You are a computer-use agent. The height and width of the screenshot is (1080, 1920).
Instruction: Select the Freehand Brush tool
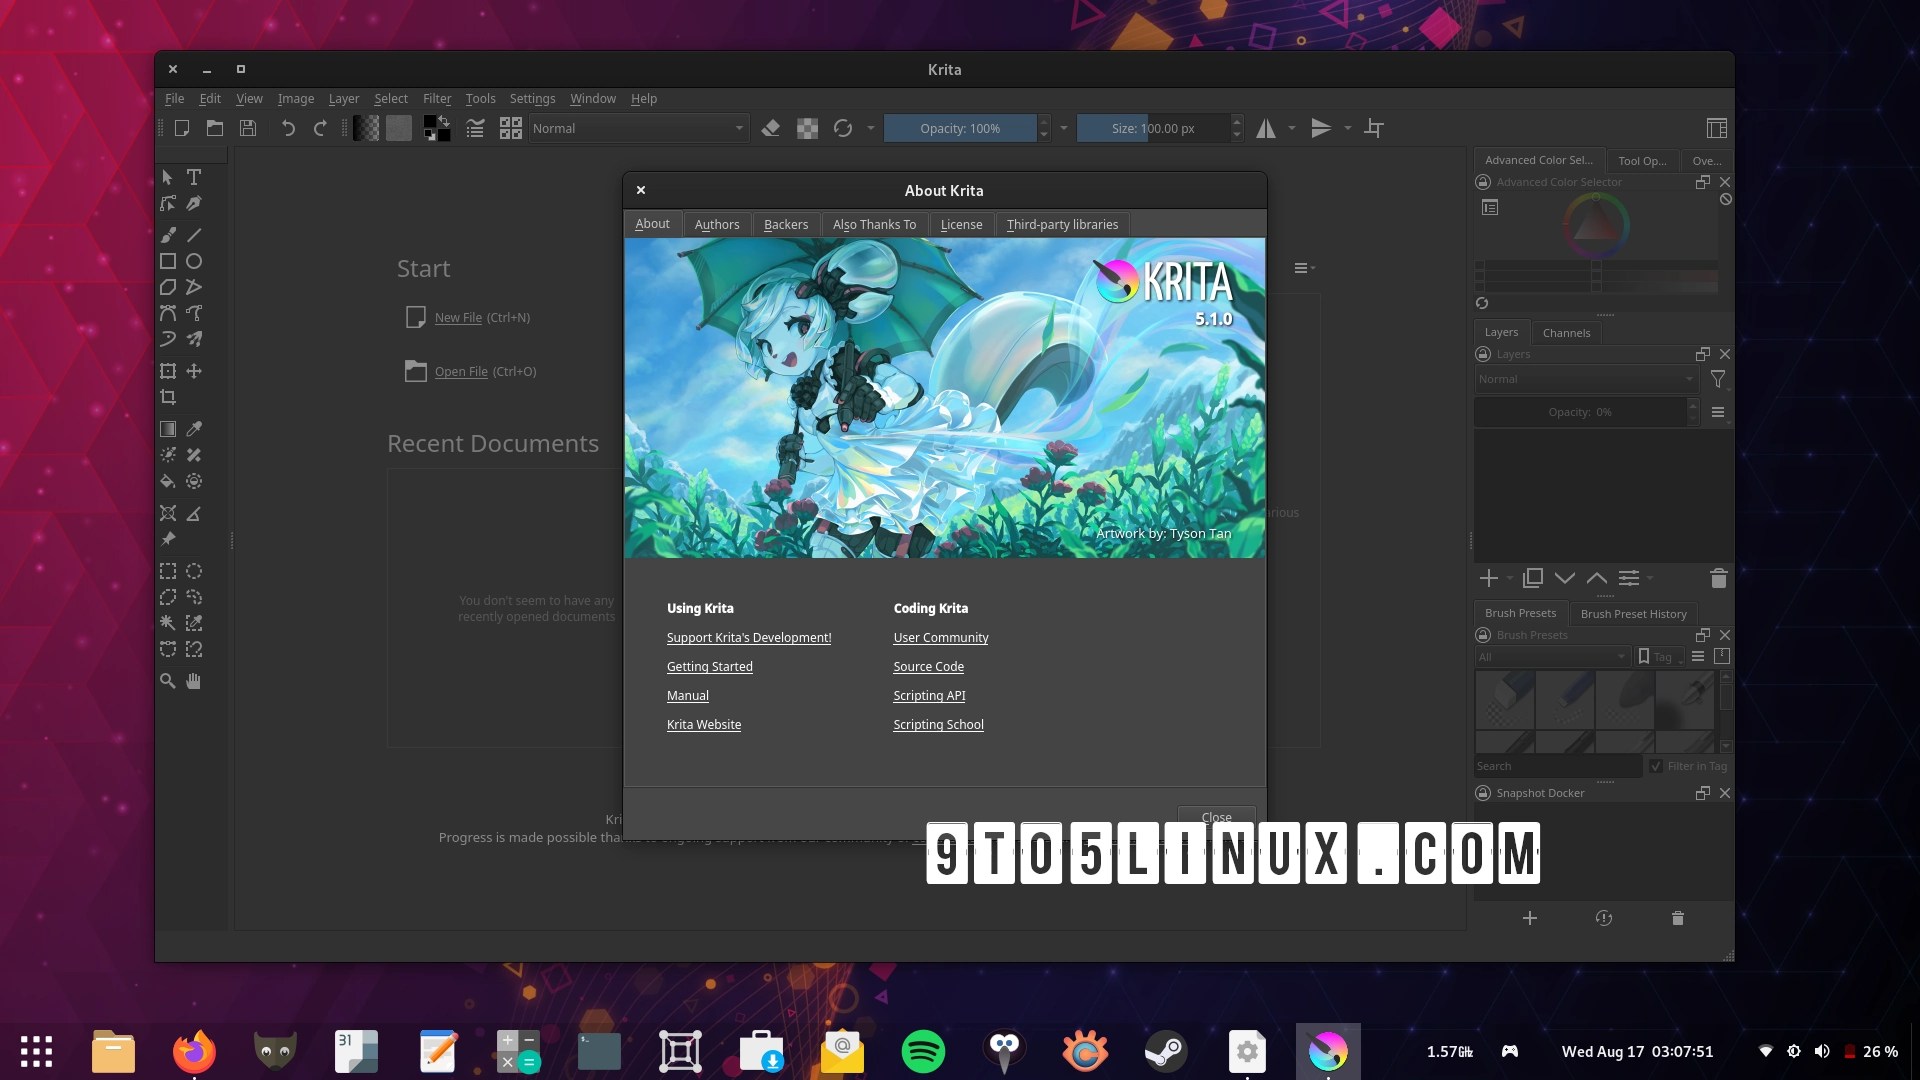[x=168, y=234]
